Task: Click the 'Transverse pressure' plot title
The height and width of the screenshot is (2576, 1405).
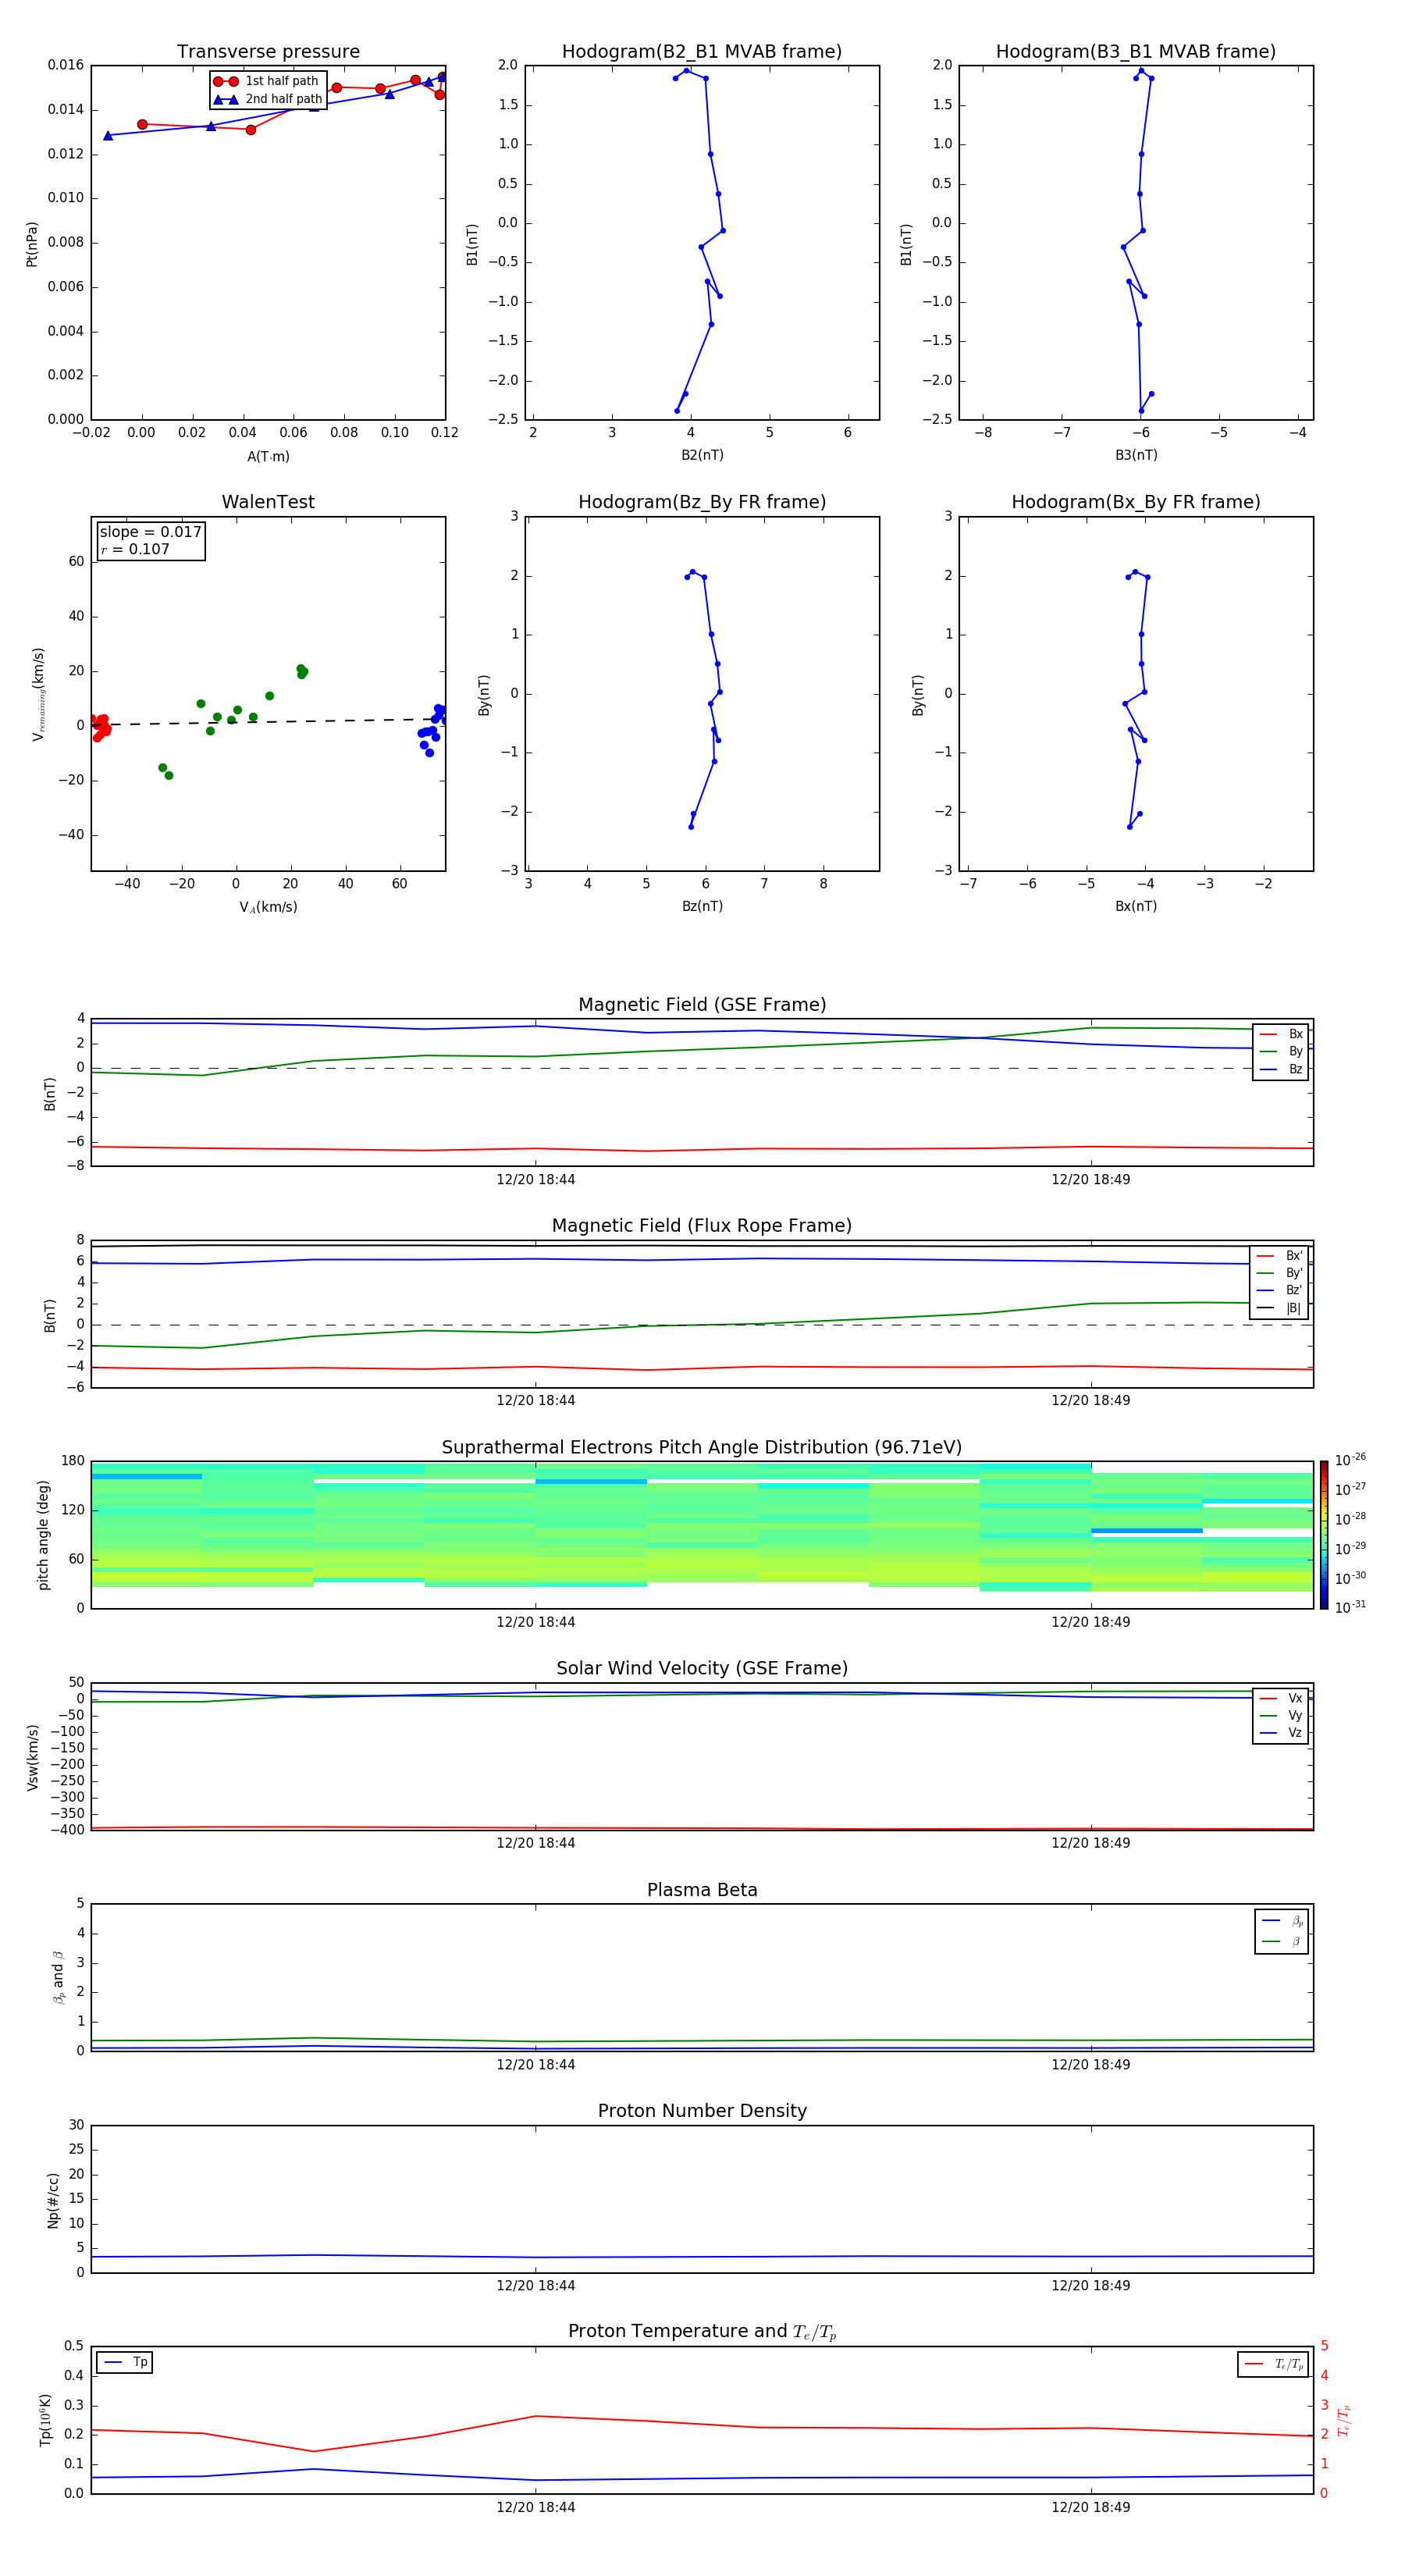Action: (x=268, y=52)
